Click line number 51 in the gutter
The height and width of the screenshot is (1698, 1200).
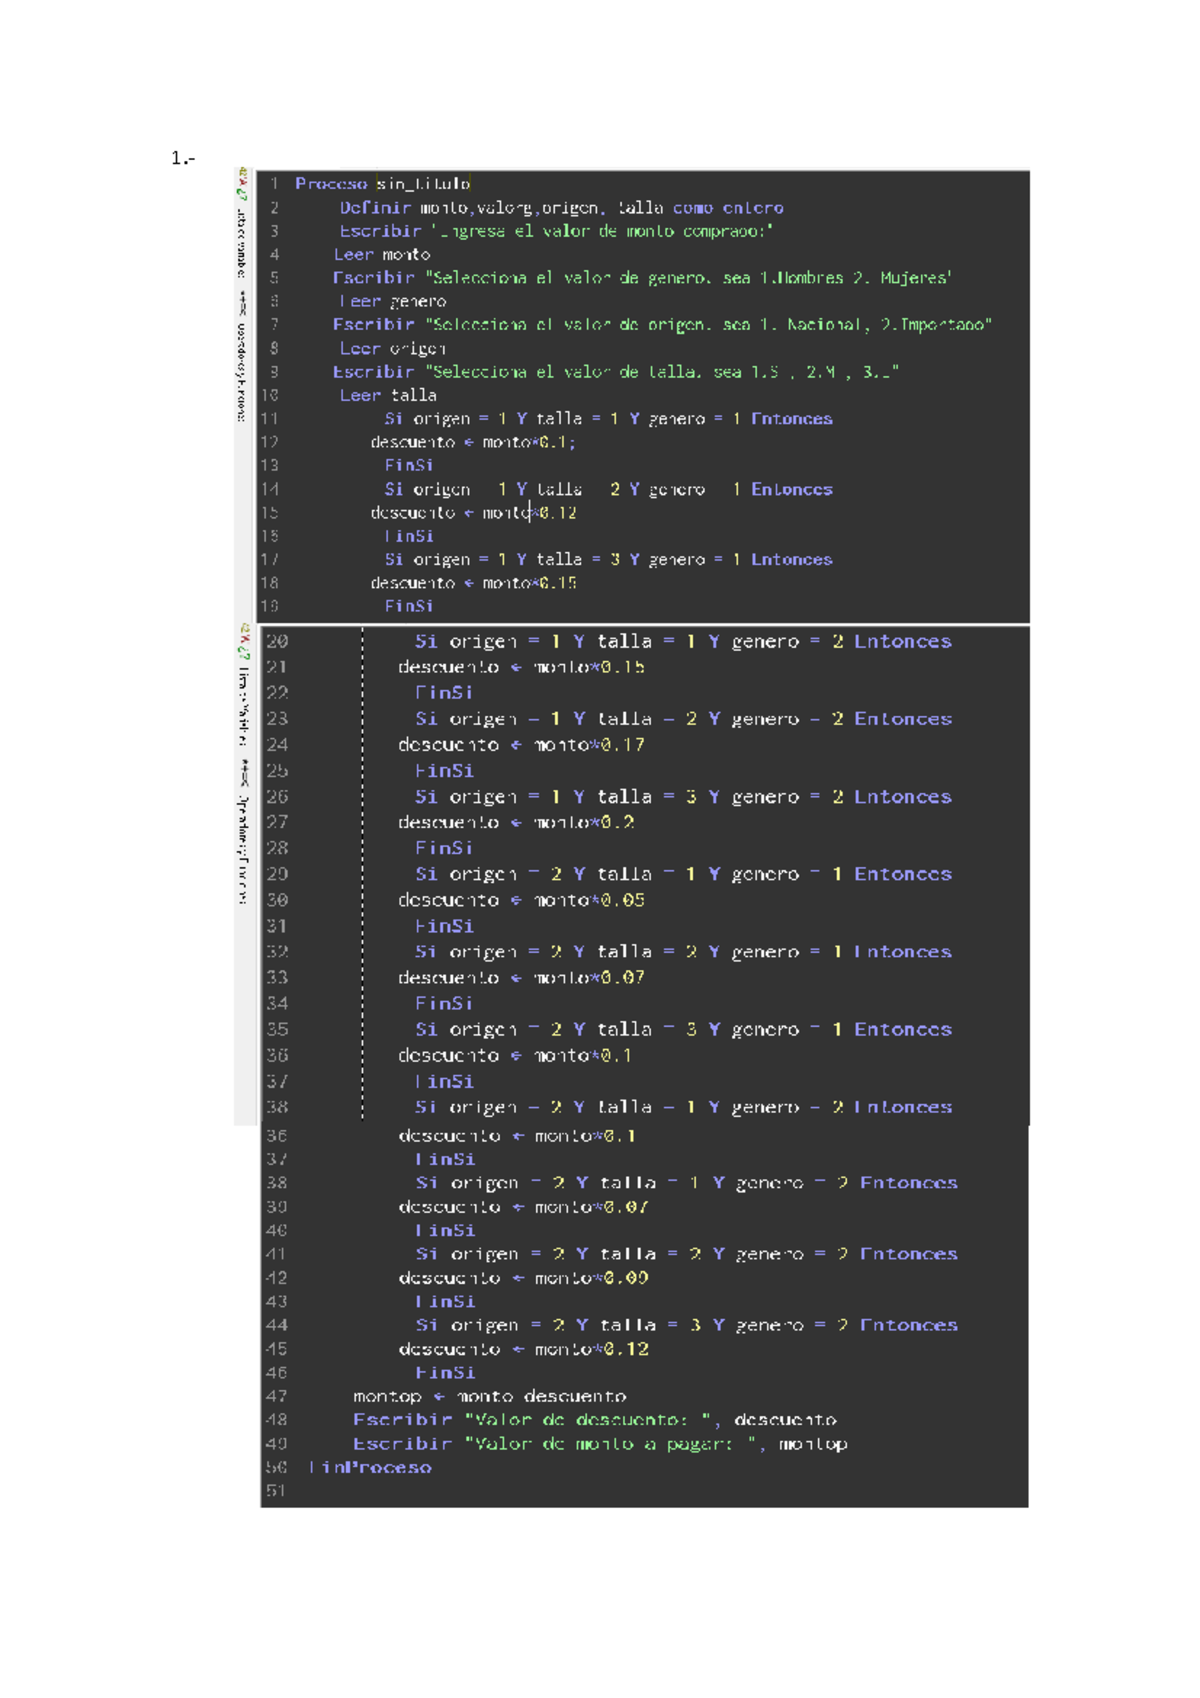[x=276, y=1491]
